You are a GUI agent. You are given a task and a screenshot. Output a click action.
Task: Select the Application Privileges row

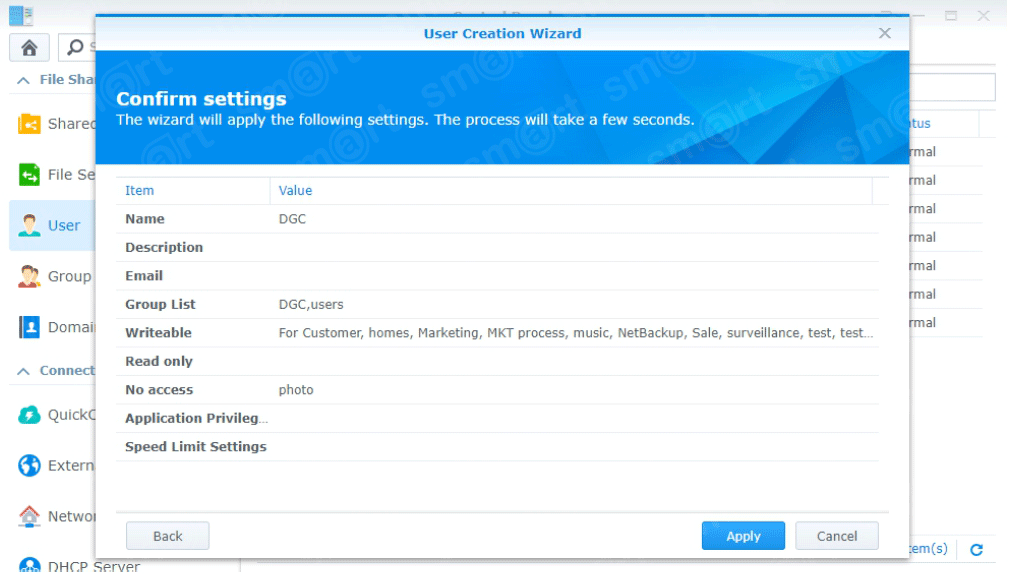click(498, 418)
